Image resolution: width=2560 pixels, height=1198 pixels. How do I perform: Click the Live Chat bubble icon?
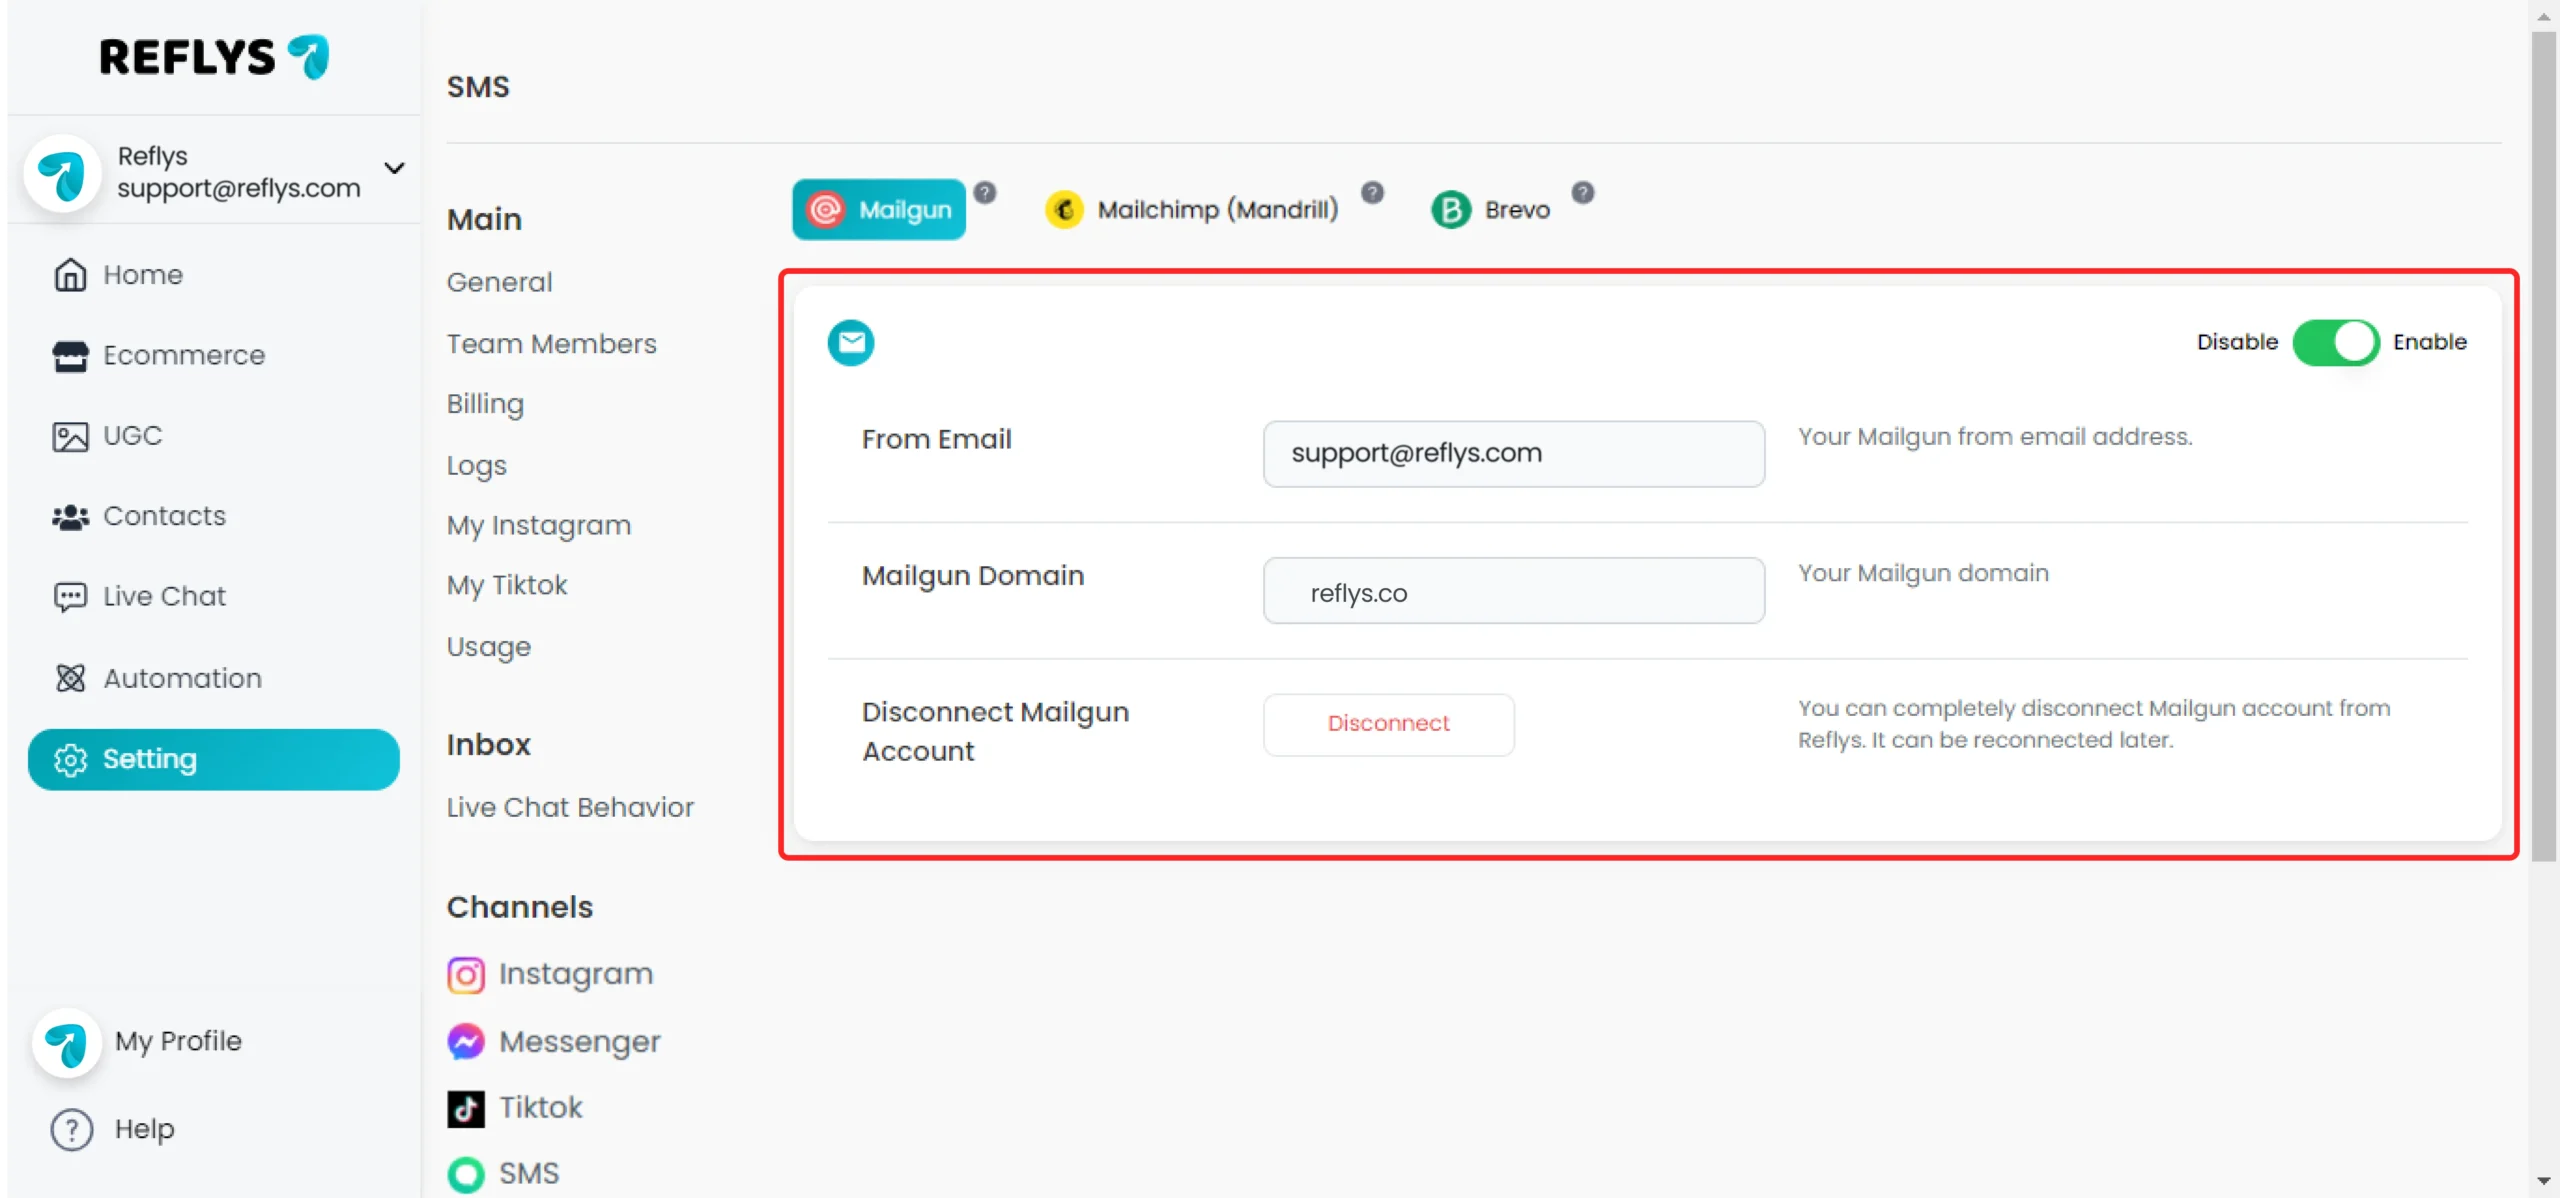[70, 597]
